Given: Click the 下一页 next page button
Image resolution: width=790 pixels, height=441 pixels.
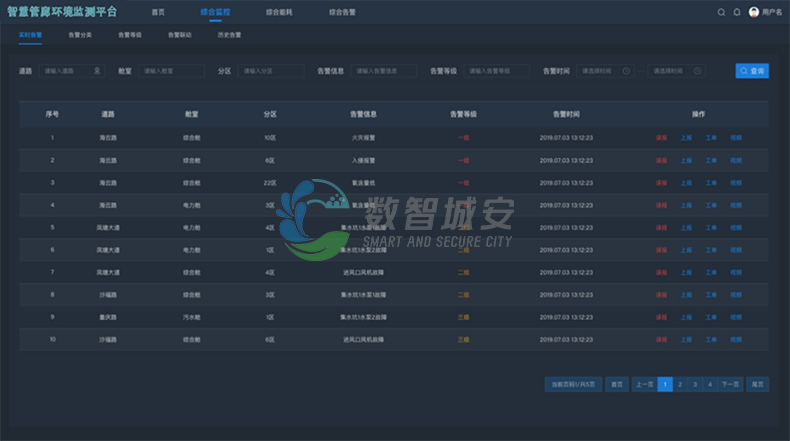Looking at the screenshot, I should 730,384.
